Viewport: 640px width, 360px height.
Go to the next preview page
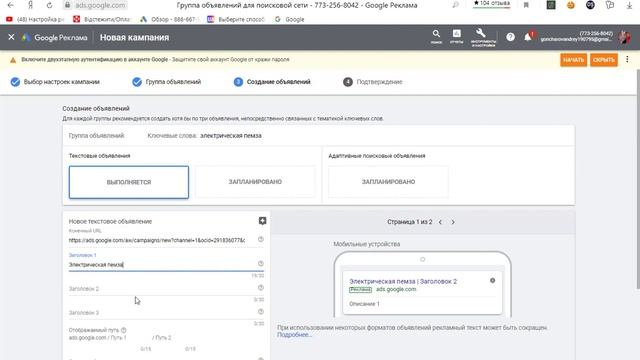[453, 222]
